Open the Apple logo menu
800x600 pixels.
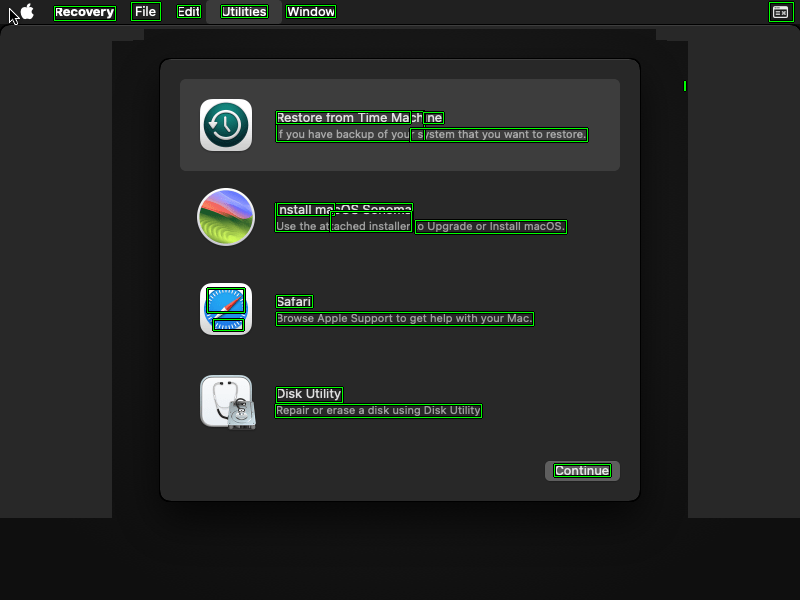(27, 12)
